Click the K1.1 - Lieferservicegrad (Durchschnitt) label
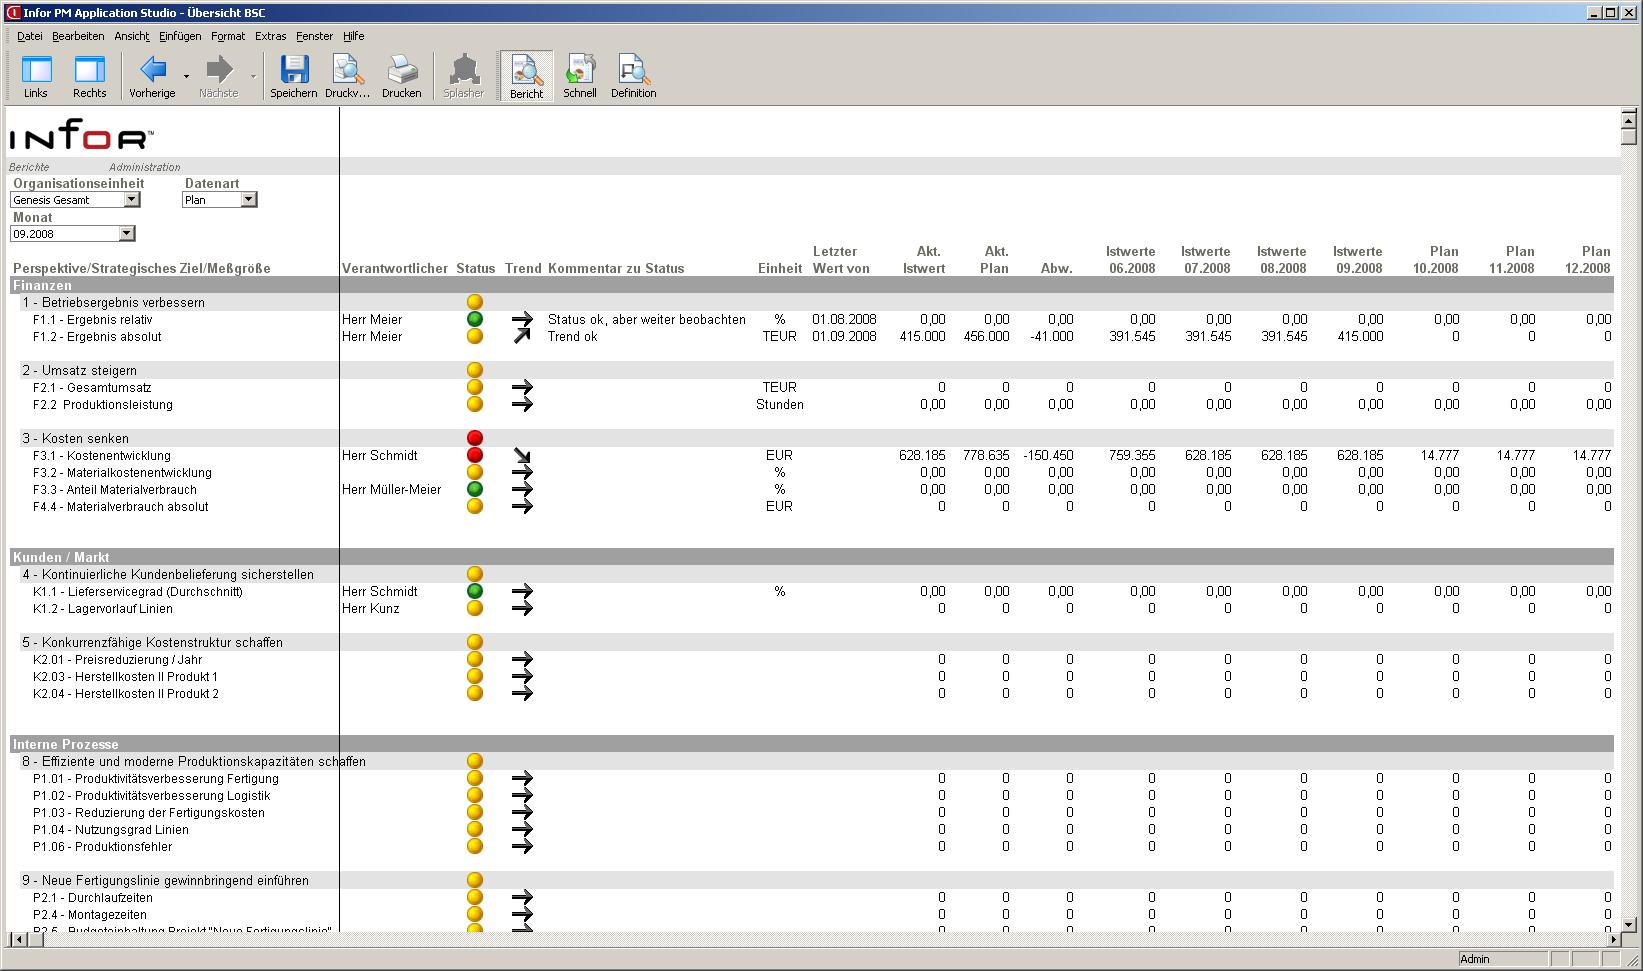This screenshot has width=1643, height=971. 137,592
